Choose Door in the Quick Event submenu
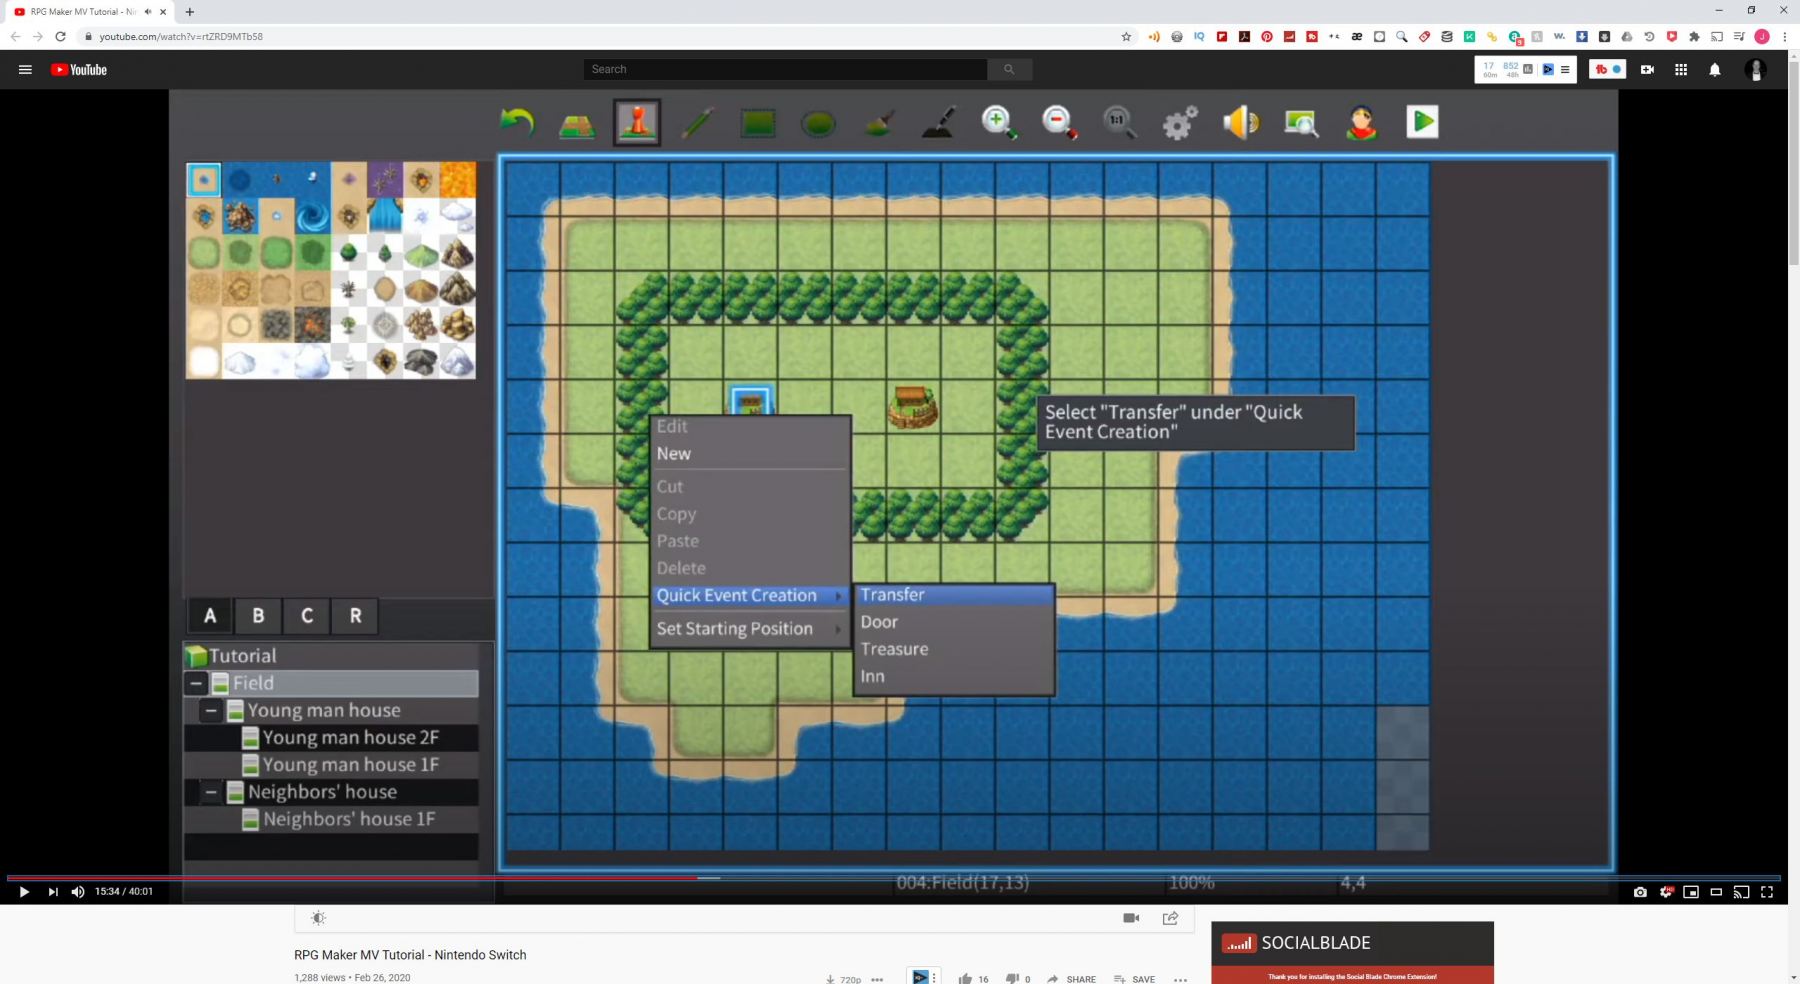Screen dimensions: 1800x984 click(x=954, y=622)
